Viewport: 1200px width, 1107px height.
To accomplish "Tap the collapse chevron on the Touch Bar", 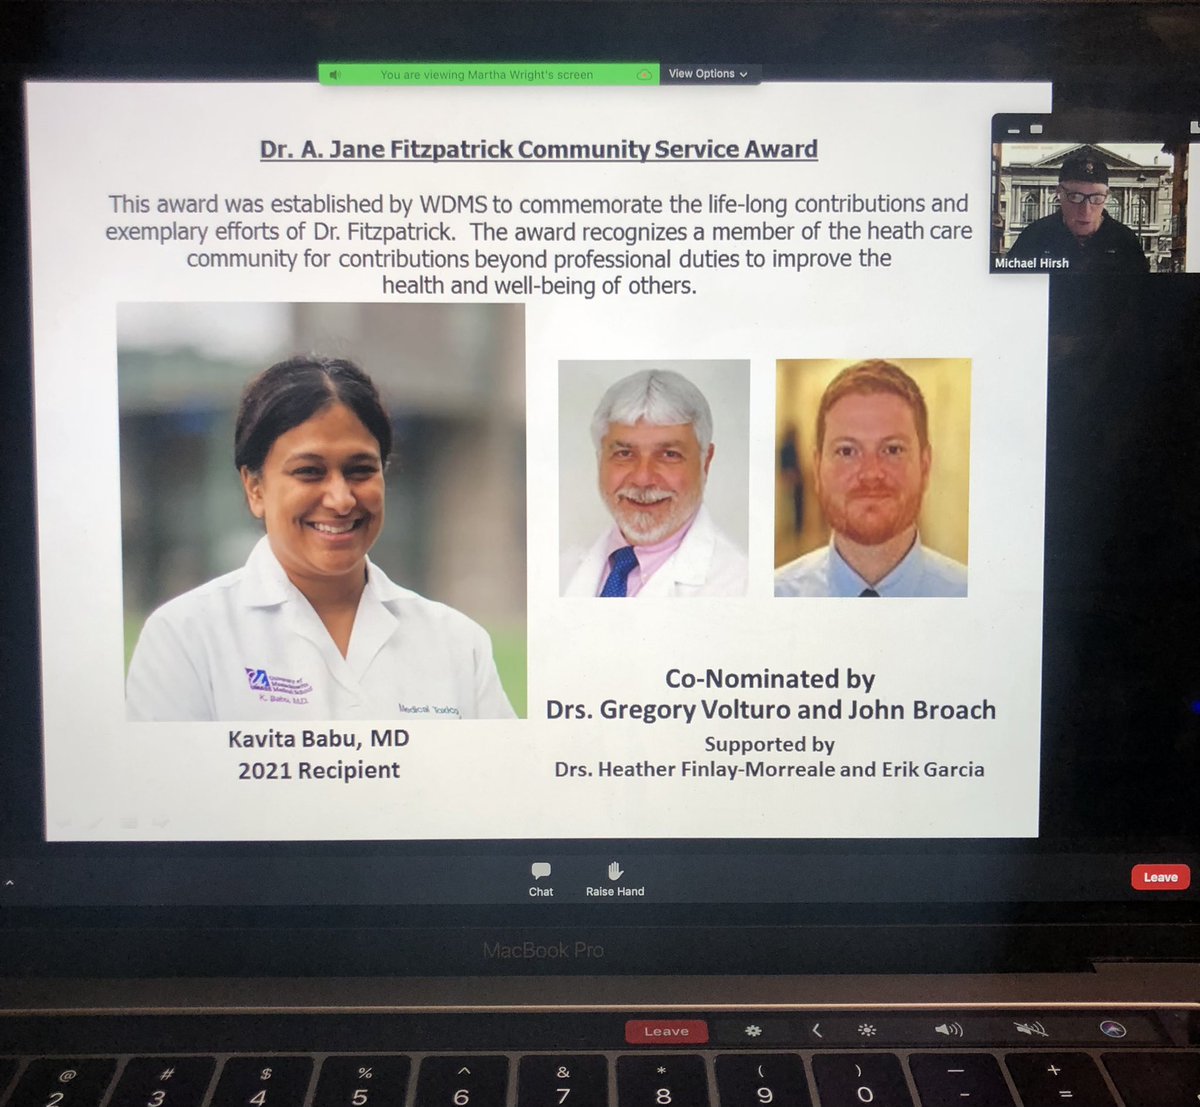I will 817,1030.
